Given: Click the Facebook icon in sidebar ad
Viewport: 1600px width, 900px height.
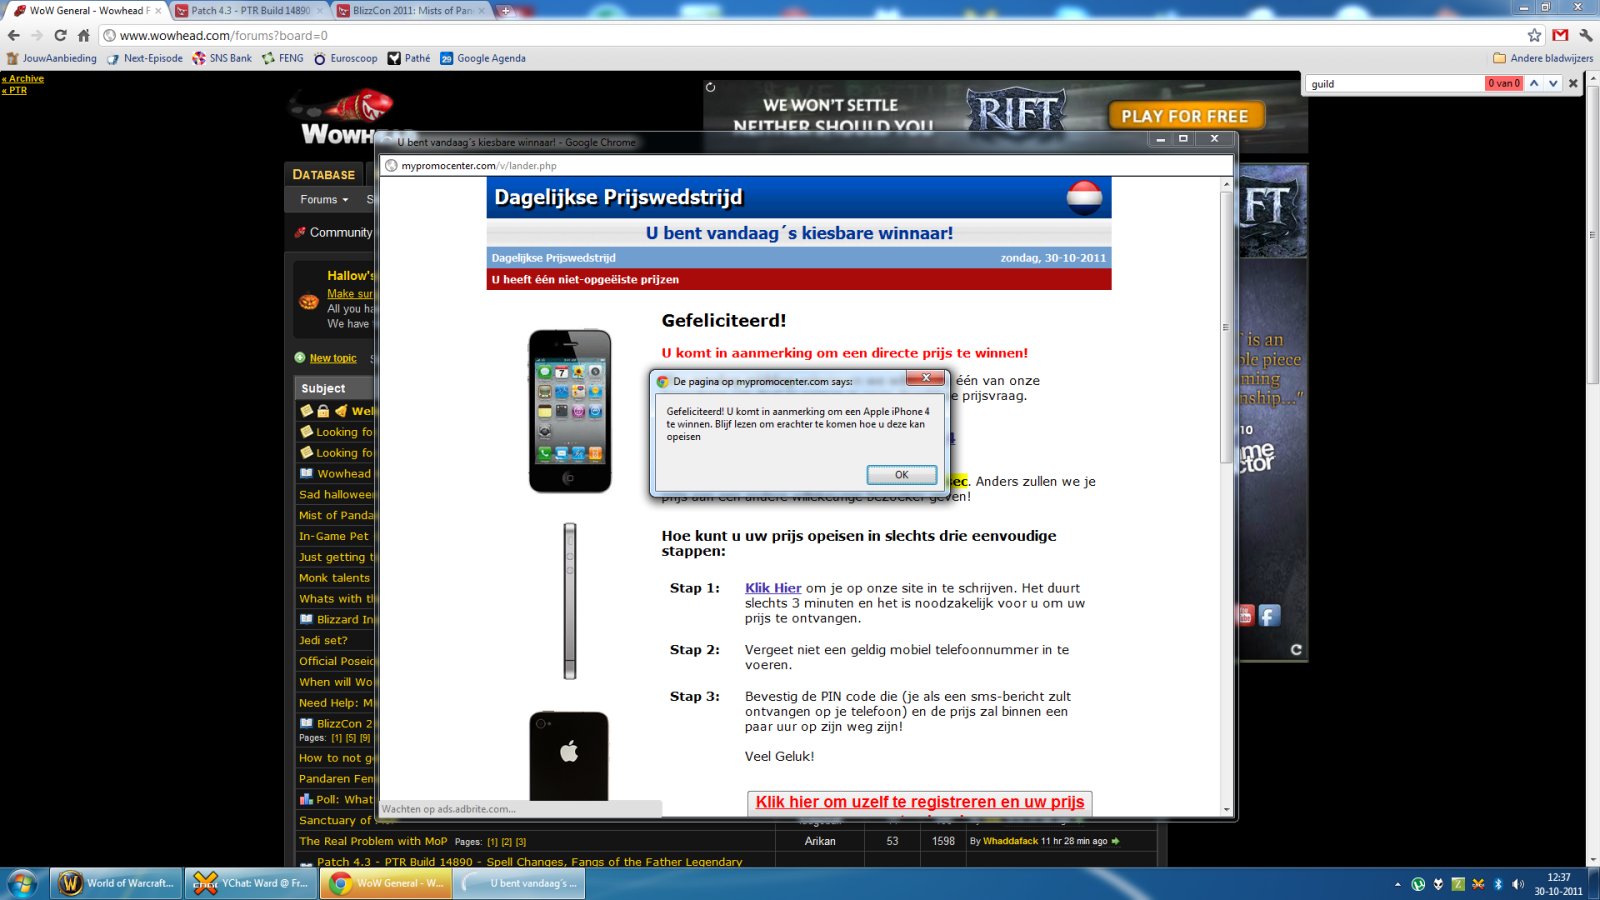Looking at the screenshot, I should tap(1269, 616).
